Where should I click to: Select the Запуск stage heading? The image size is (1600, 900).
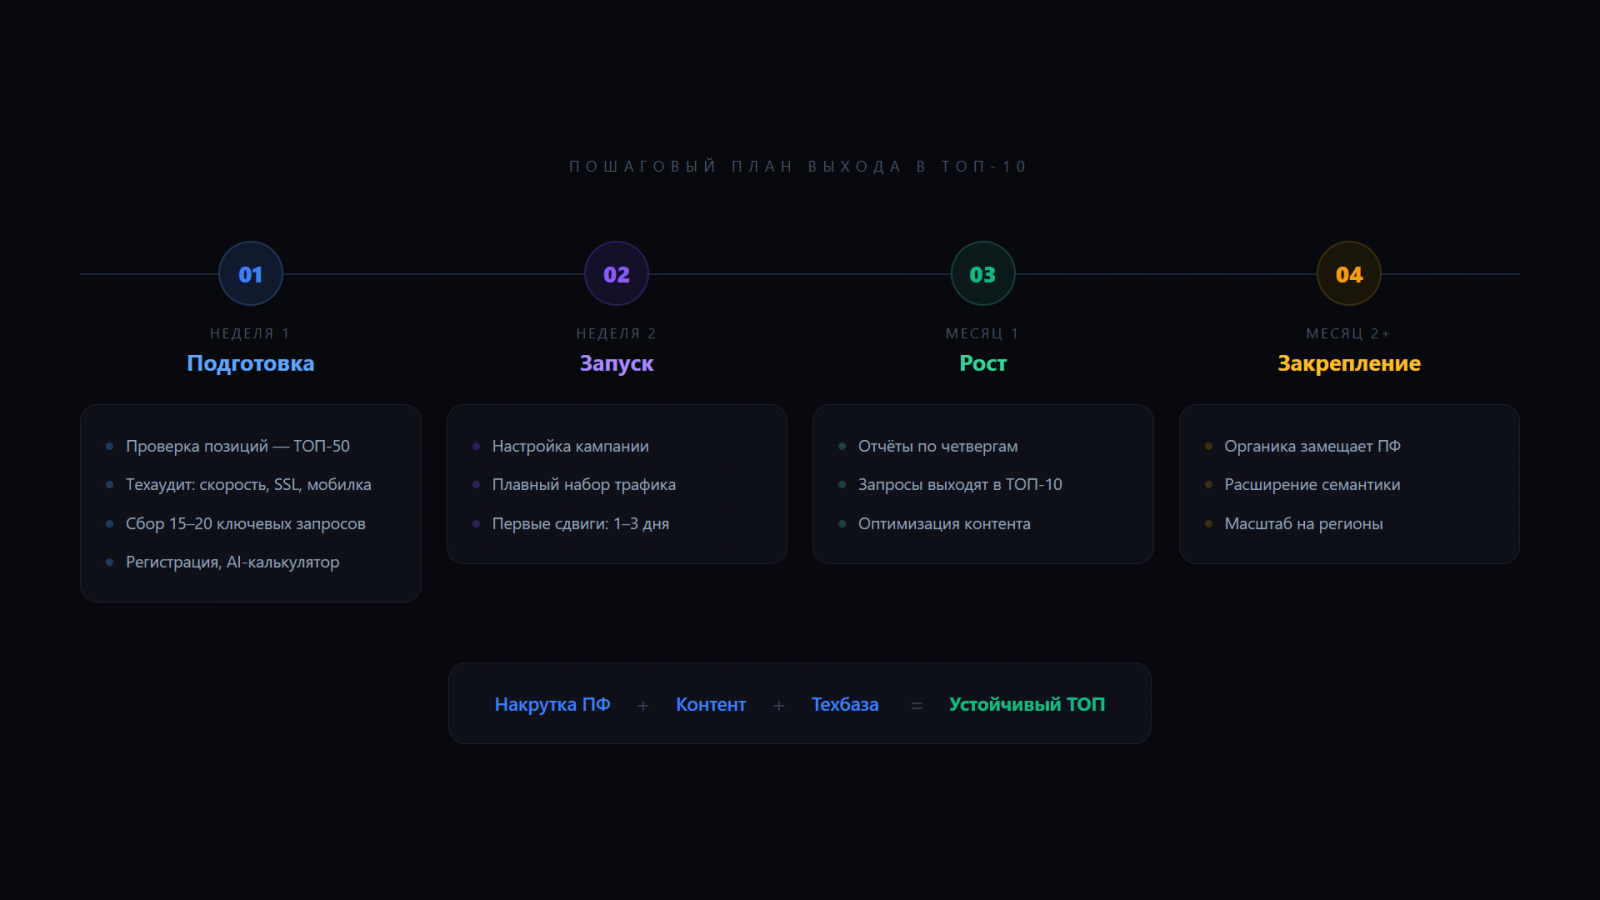[x=616, y=364]
